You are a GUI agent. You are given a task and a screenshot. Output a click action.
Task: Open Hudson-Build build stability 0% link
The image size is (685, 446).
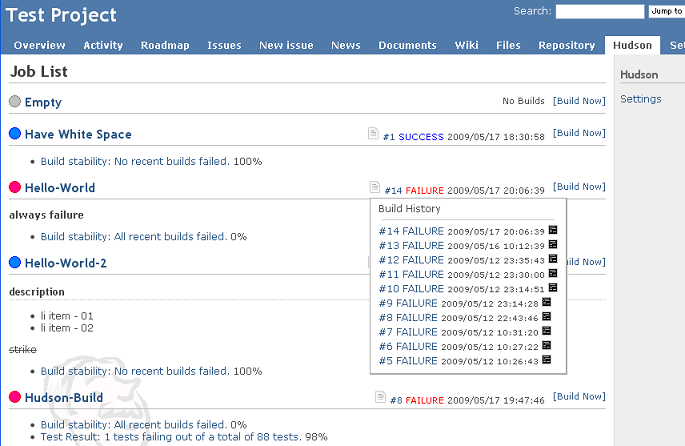point(134,425)
